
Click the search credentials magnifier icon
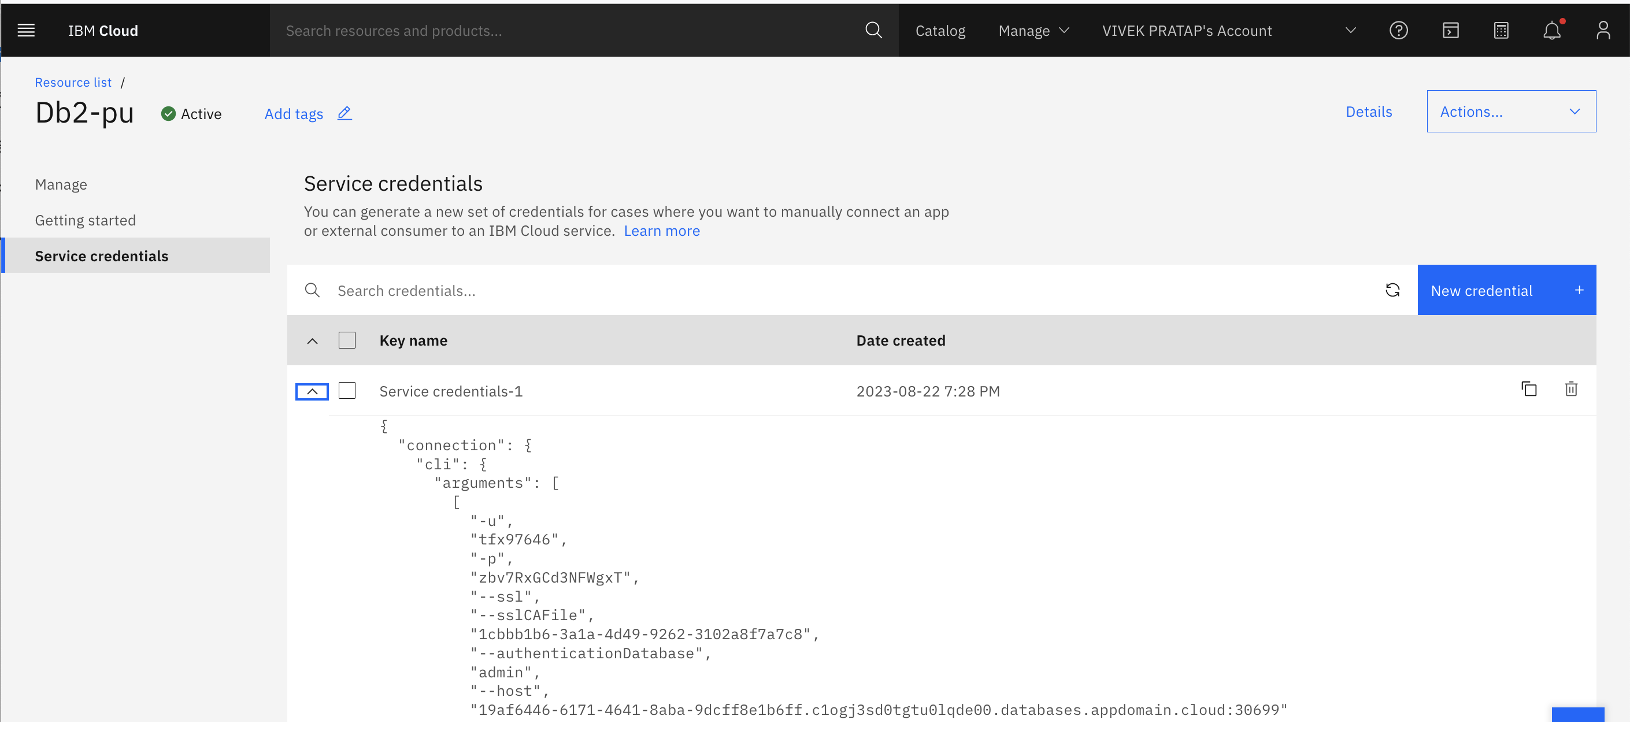[312, 290]
